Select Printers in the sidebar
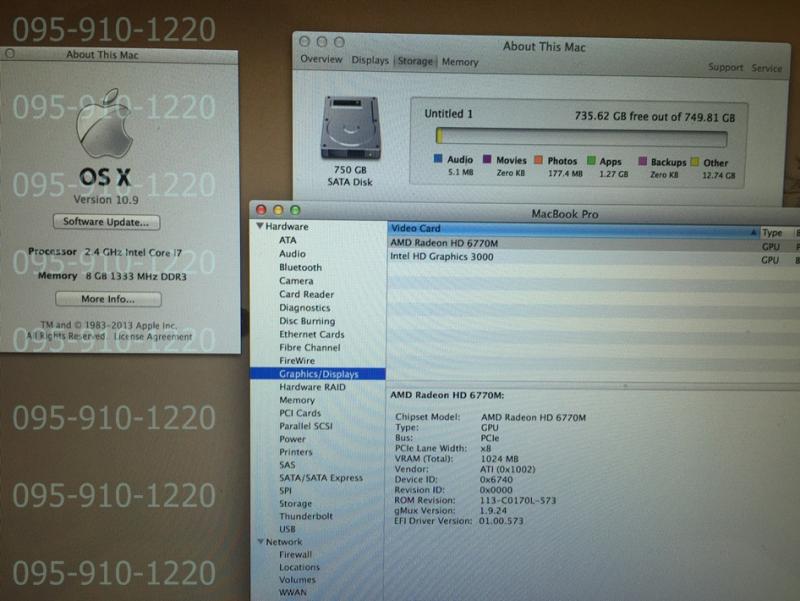The height and width of the screenshot is (601, 800). (295, 452)
